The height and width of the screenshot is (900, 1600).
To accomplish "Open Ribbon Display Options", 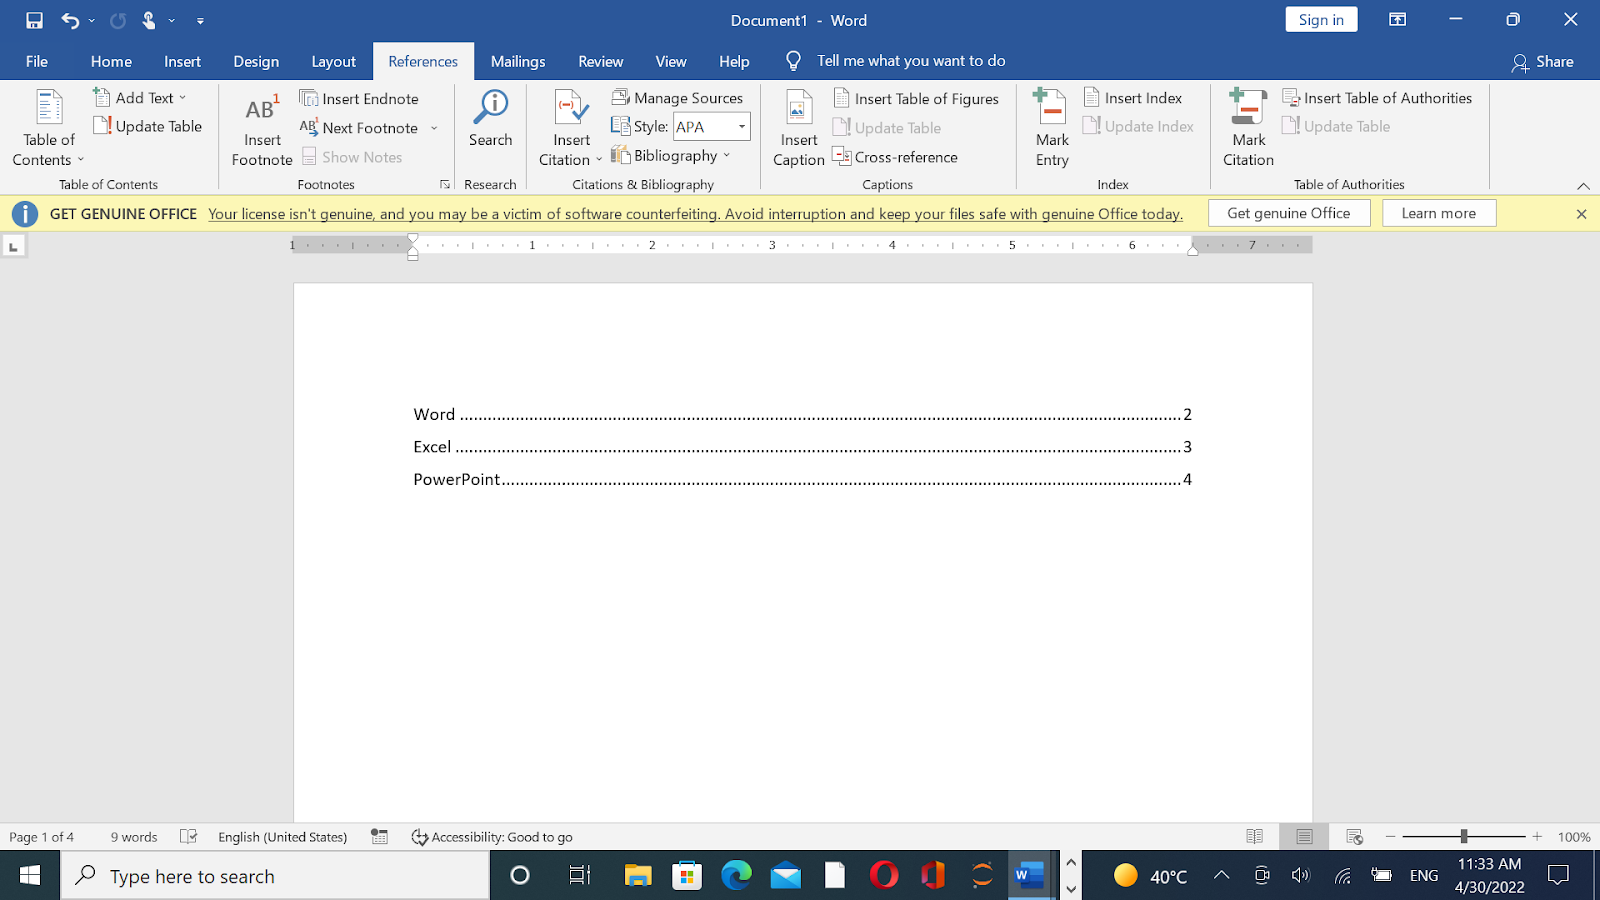I will [1397, 20].
